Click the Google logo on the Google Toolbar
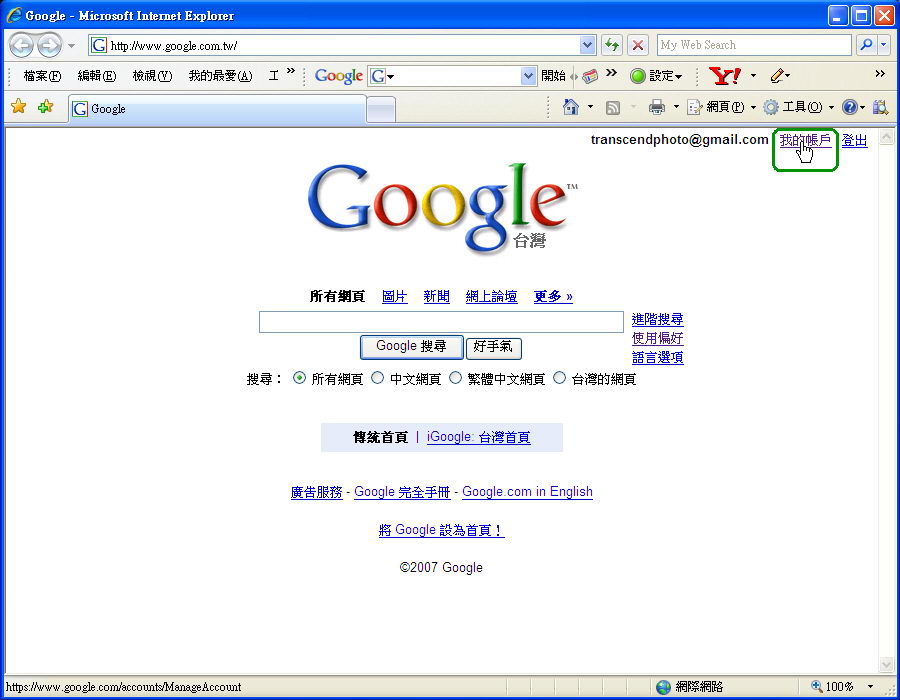 (339, 76)
